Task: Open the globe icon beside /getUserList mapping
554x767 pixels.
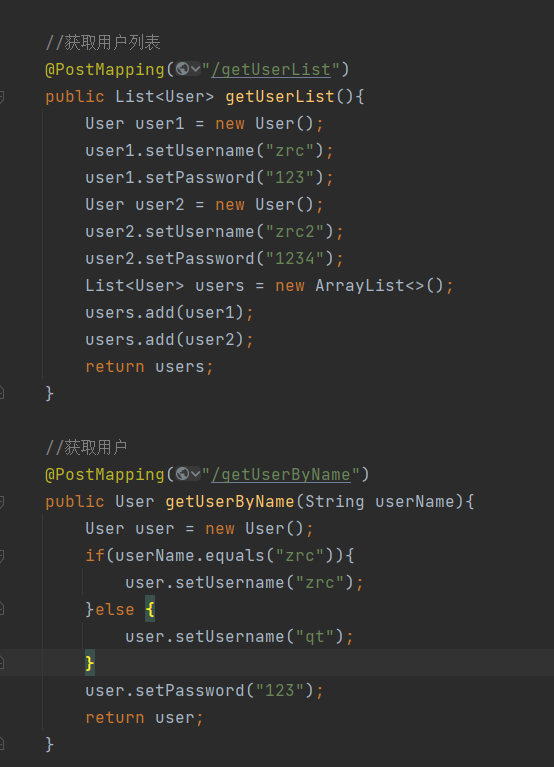Action: pos(182,69)
